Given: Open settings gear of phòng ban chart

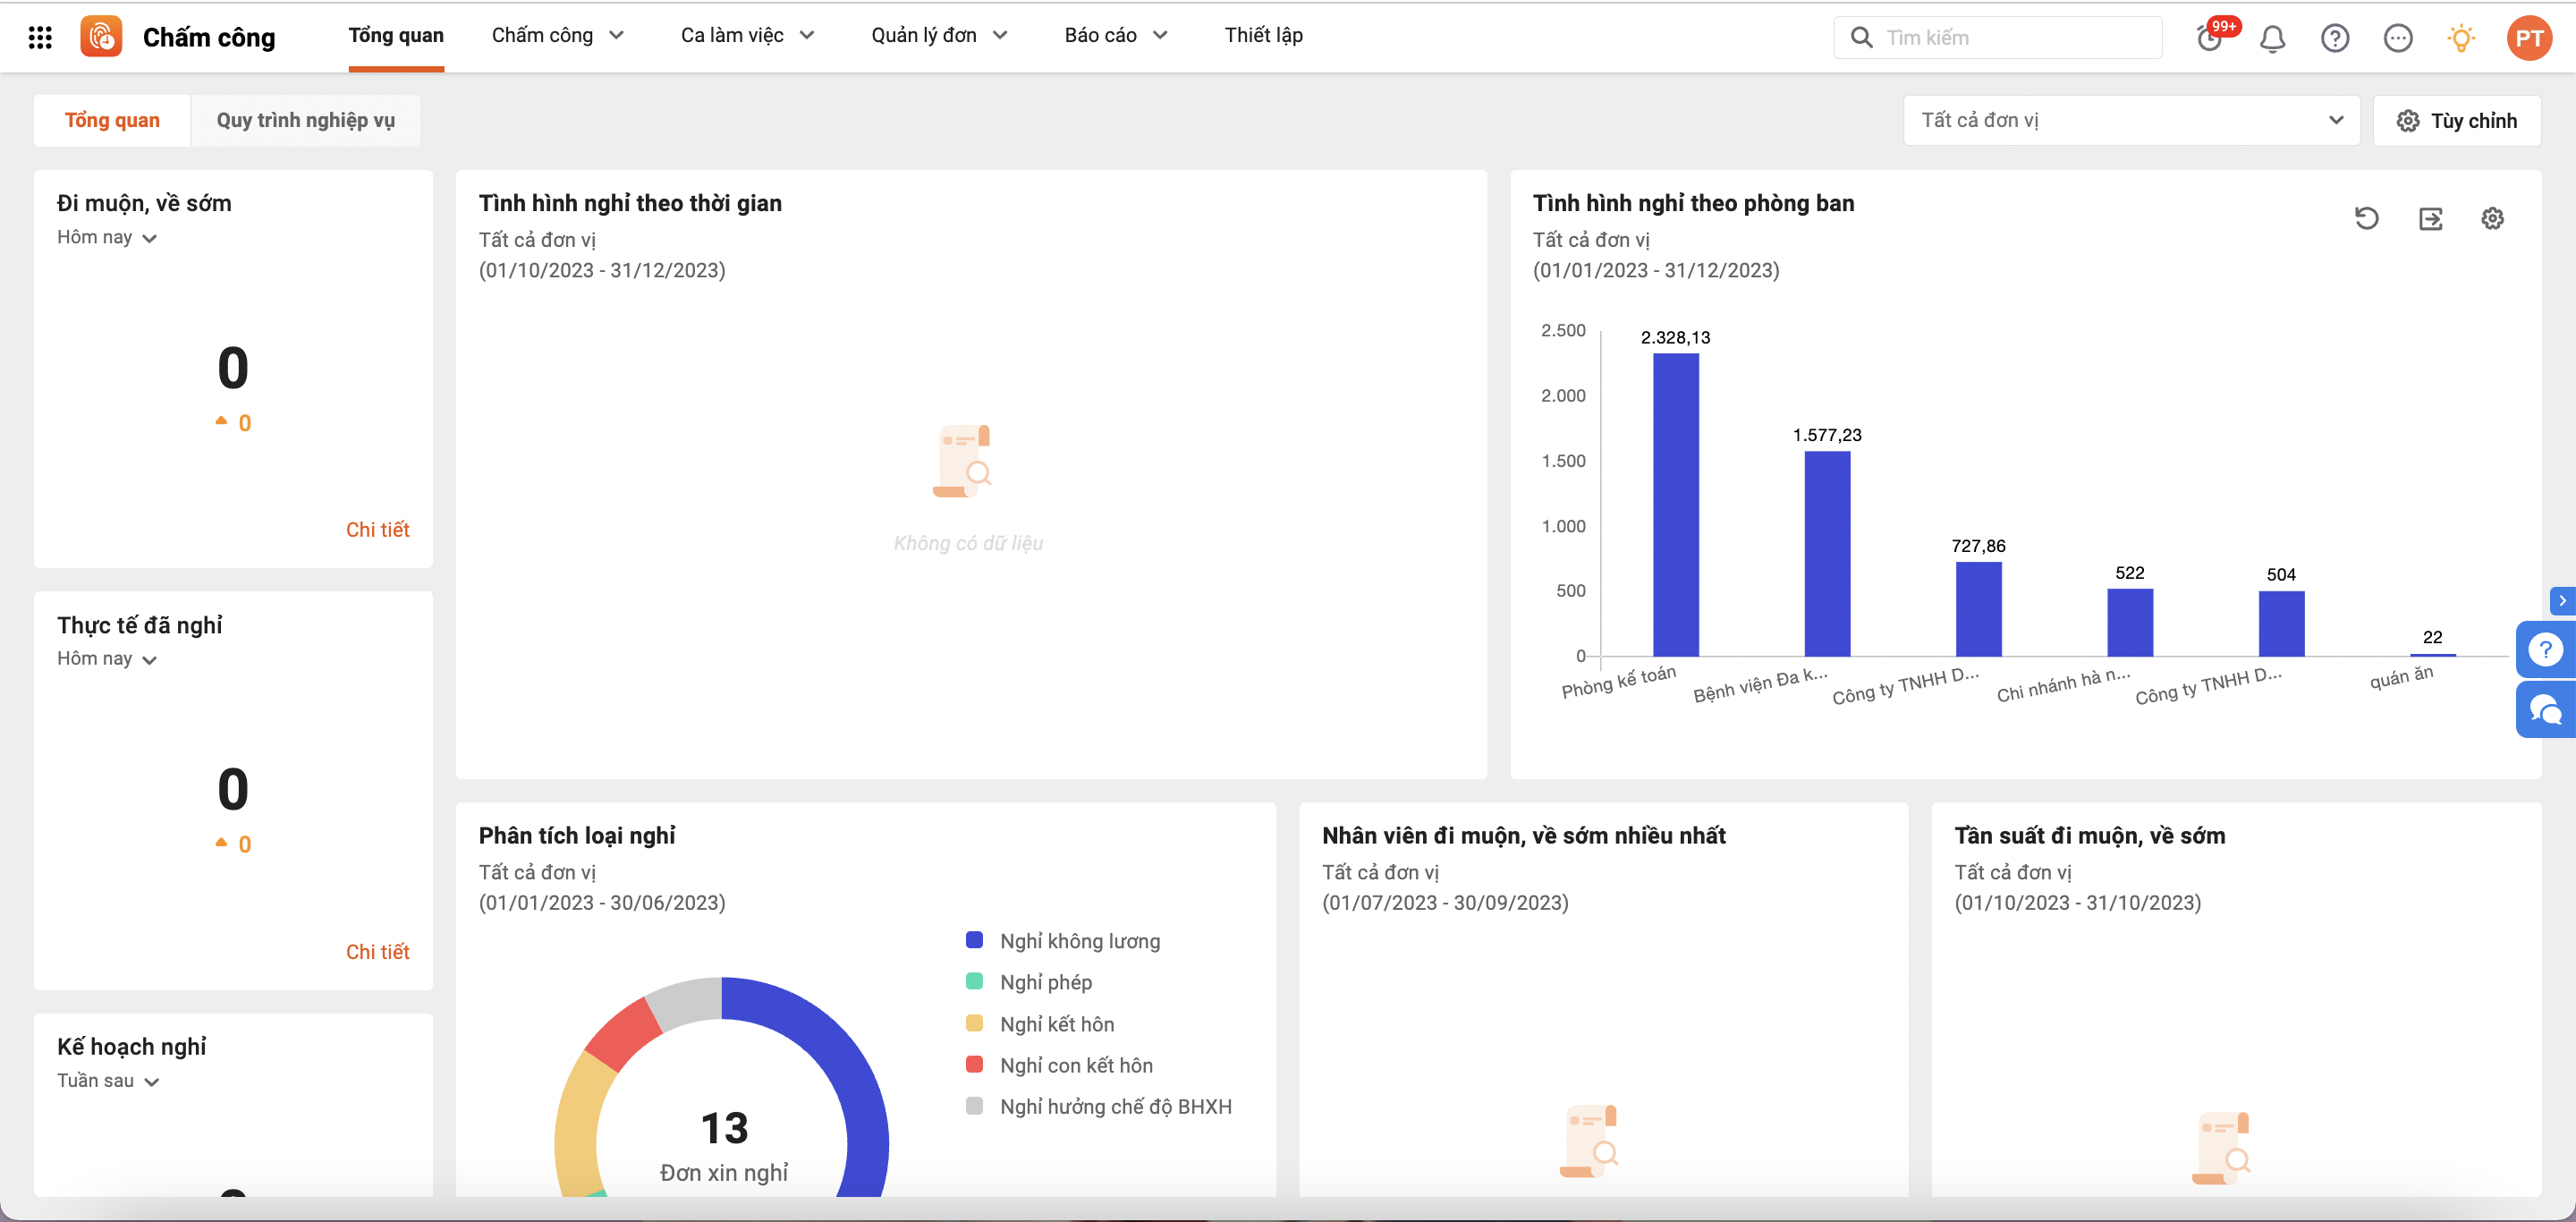Looking at the screenshot, I should point(2493,218).
